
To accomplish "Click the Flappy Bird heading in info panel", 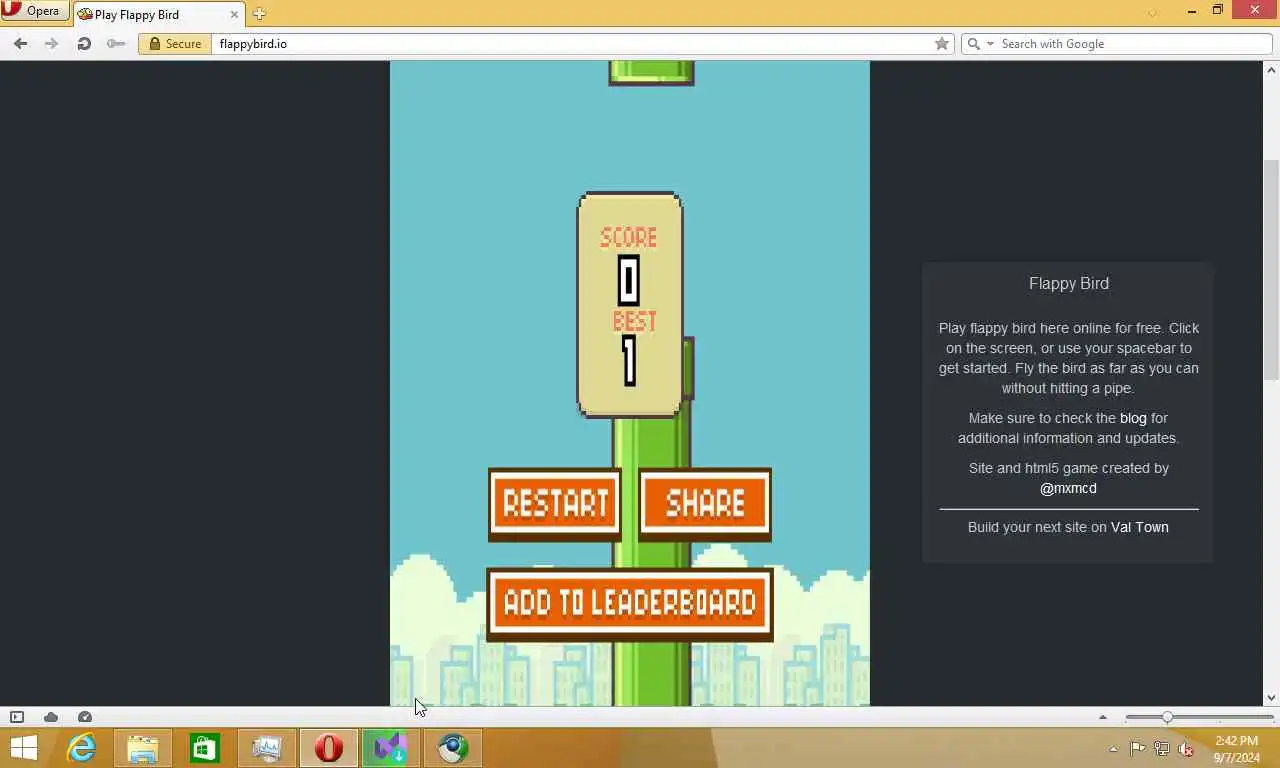I will click(1068, 283).
